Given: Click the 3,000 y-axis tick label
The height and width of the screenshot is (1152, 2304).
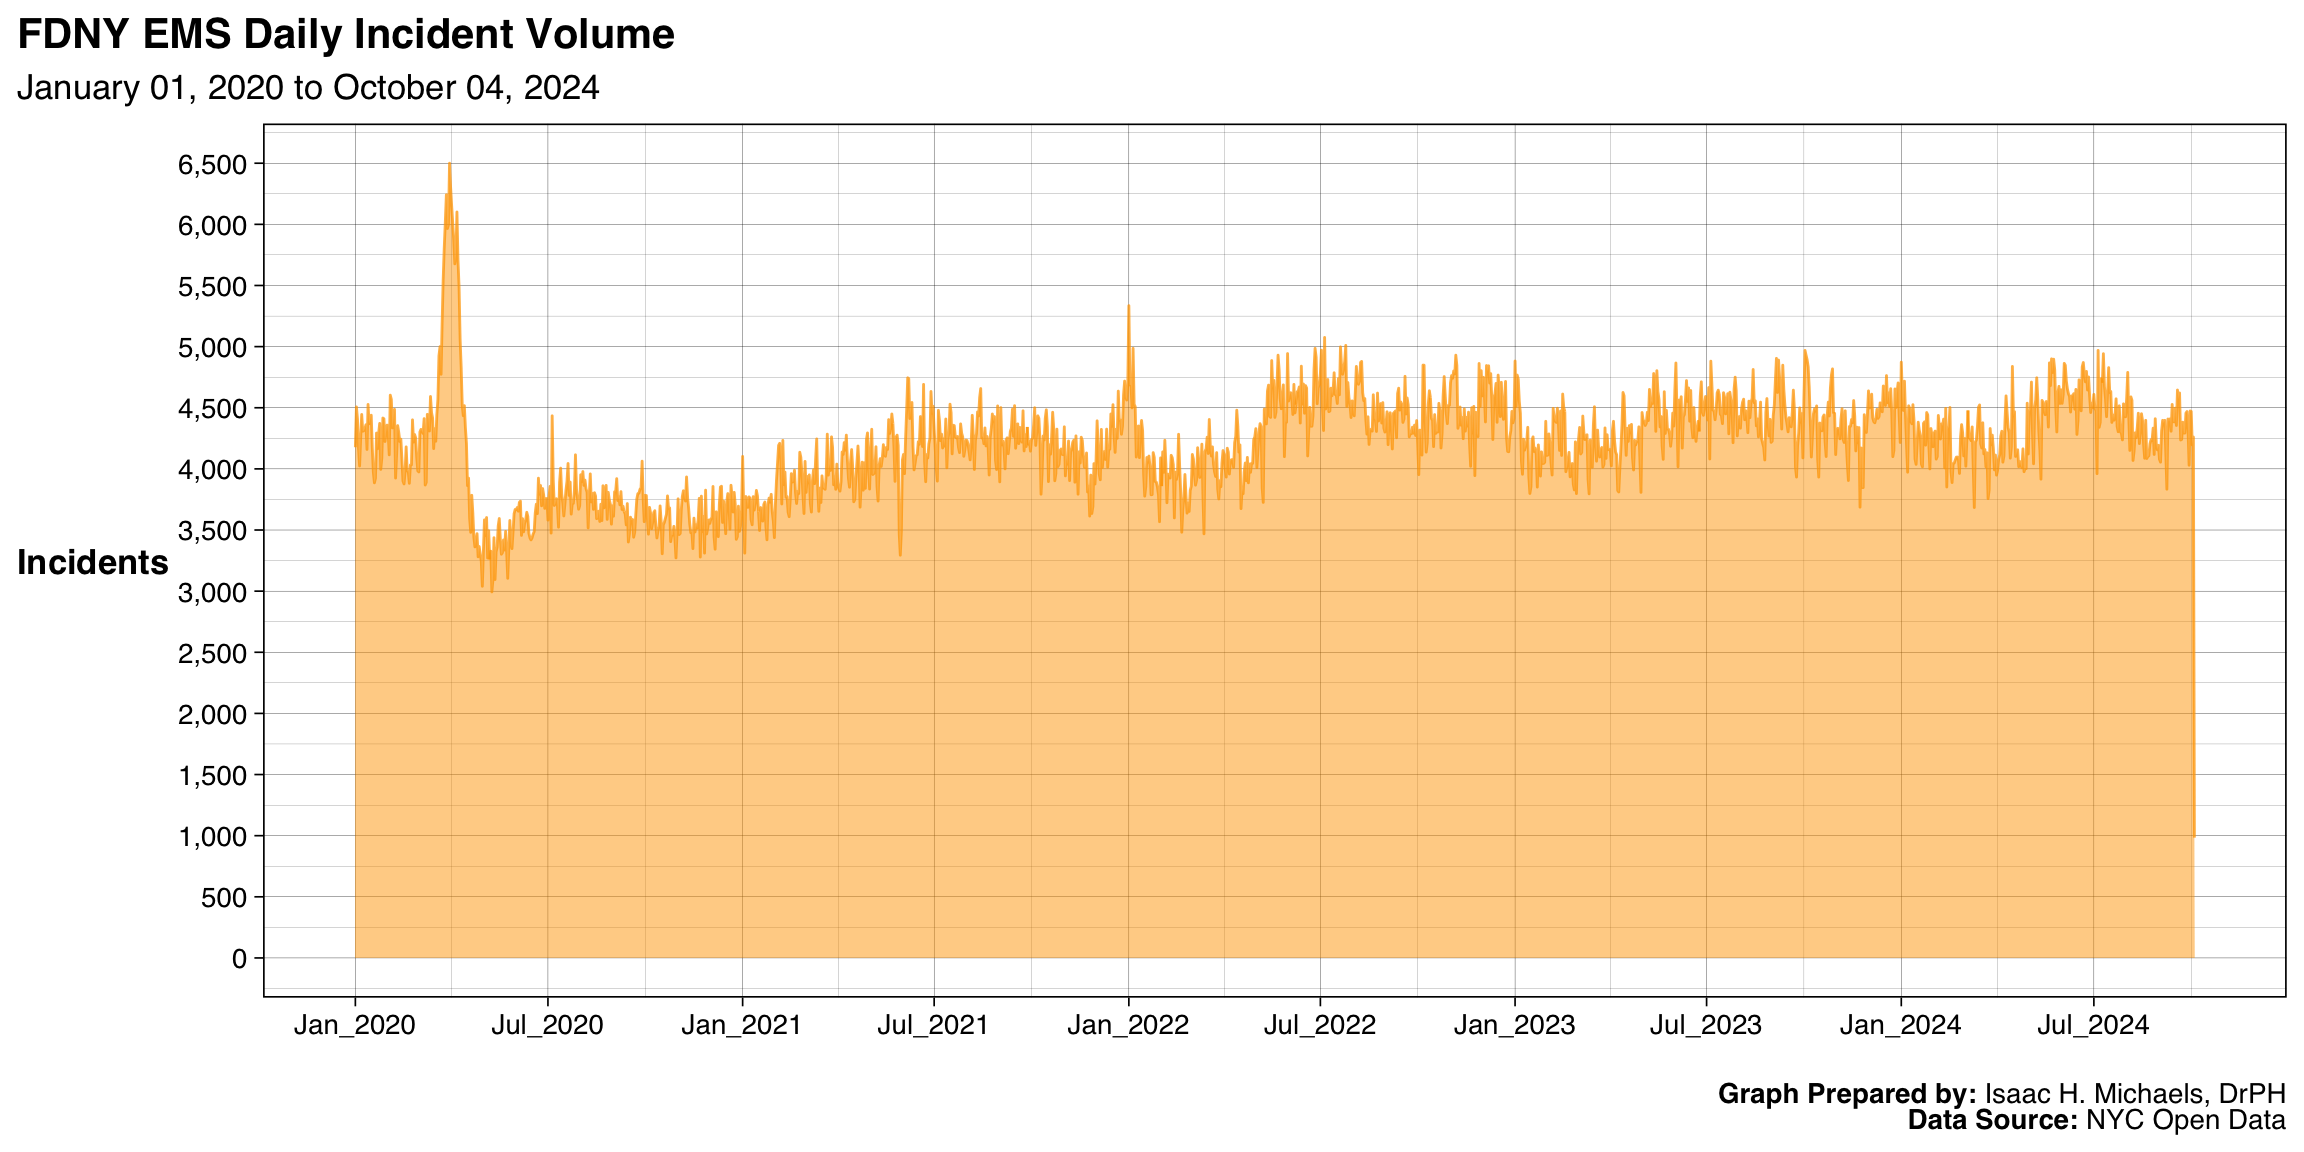Looking at the screenshot, I should (212, 592).
